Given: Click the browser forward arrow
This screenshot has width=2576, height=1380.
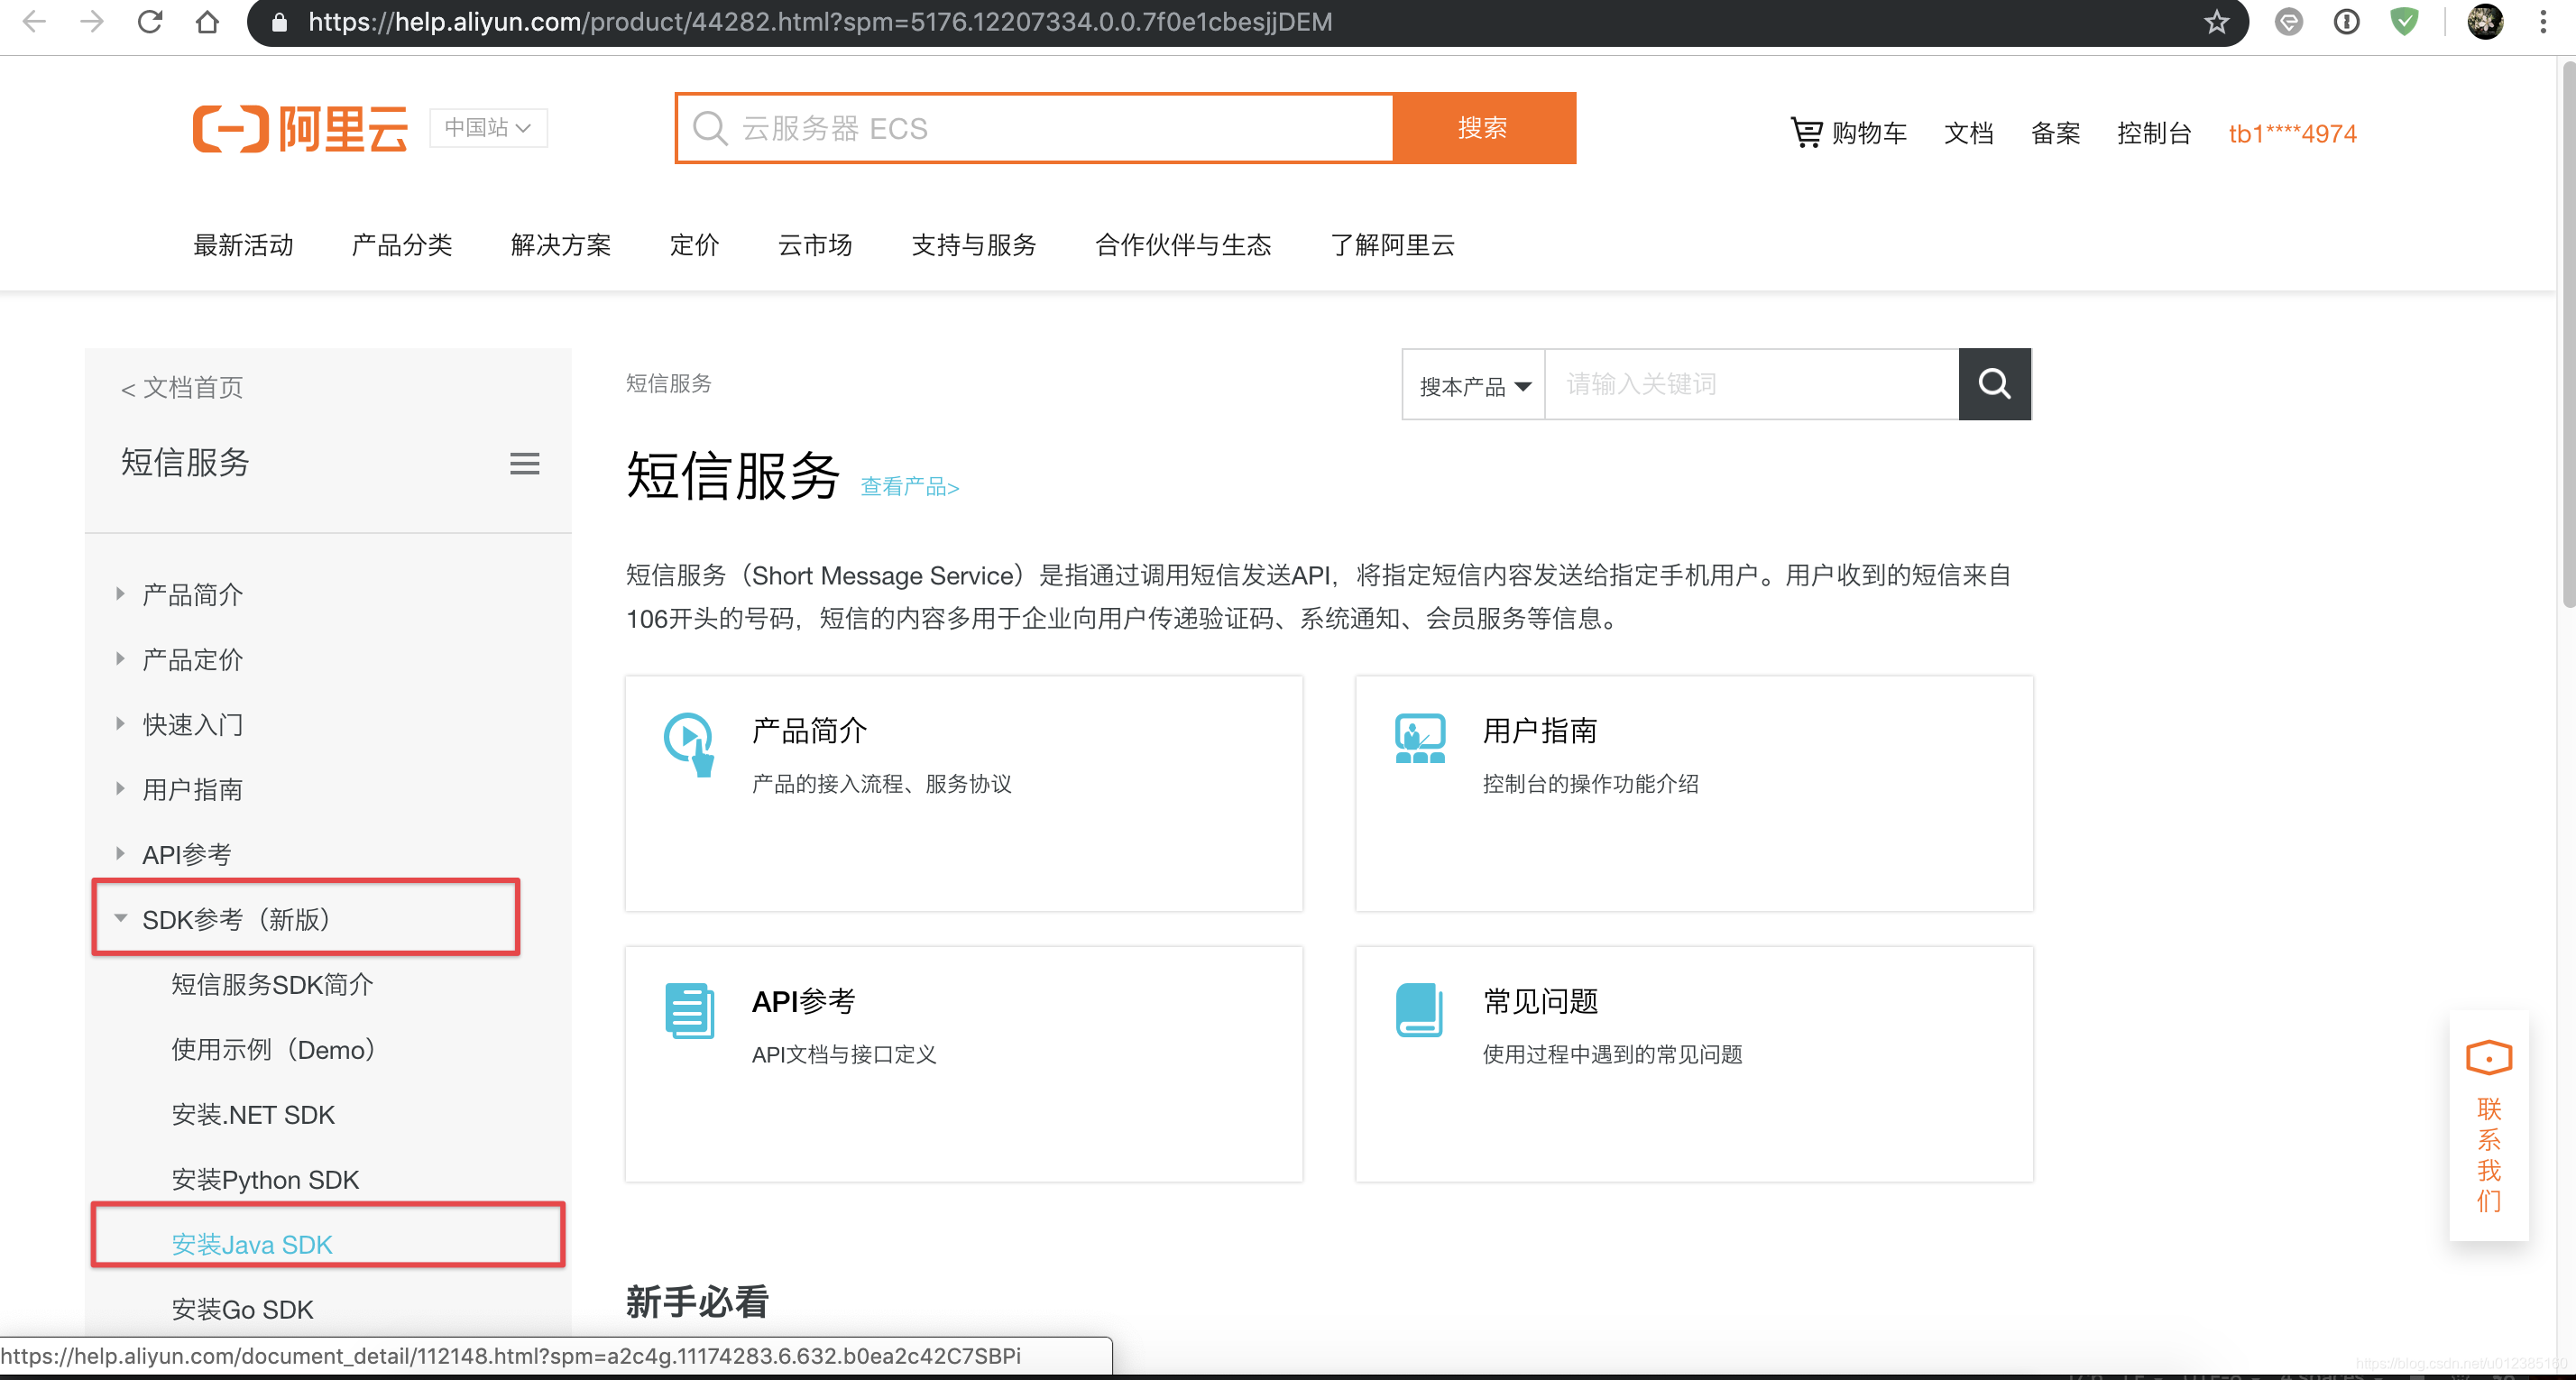Looking at the screenshot, I should tap(92, 21).
